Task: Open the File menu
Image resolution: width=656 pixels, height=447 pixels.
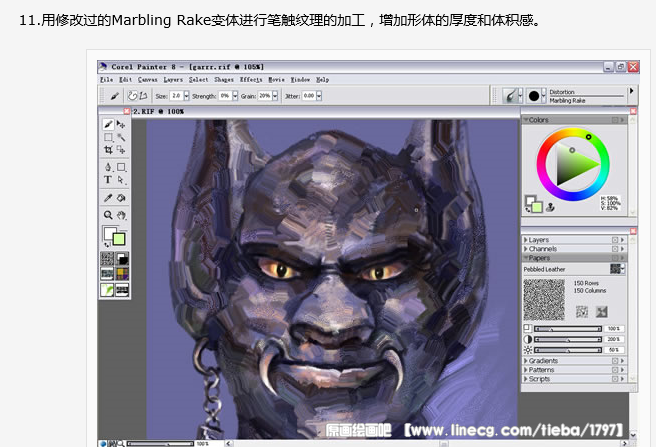Action: (106, 80)
